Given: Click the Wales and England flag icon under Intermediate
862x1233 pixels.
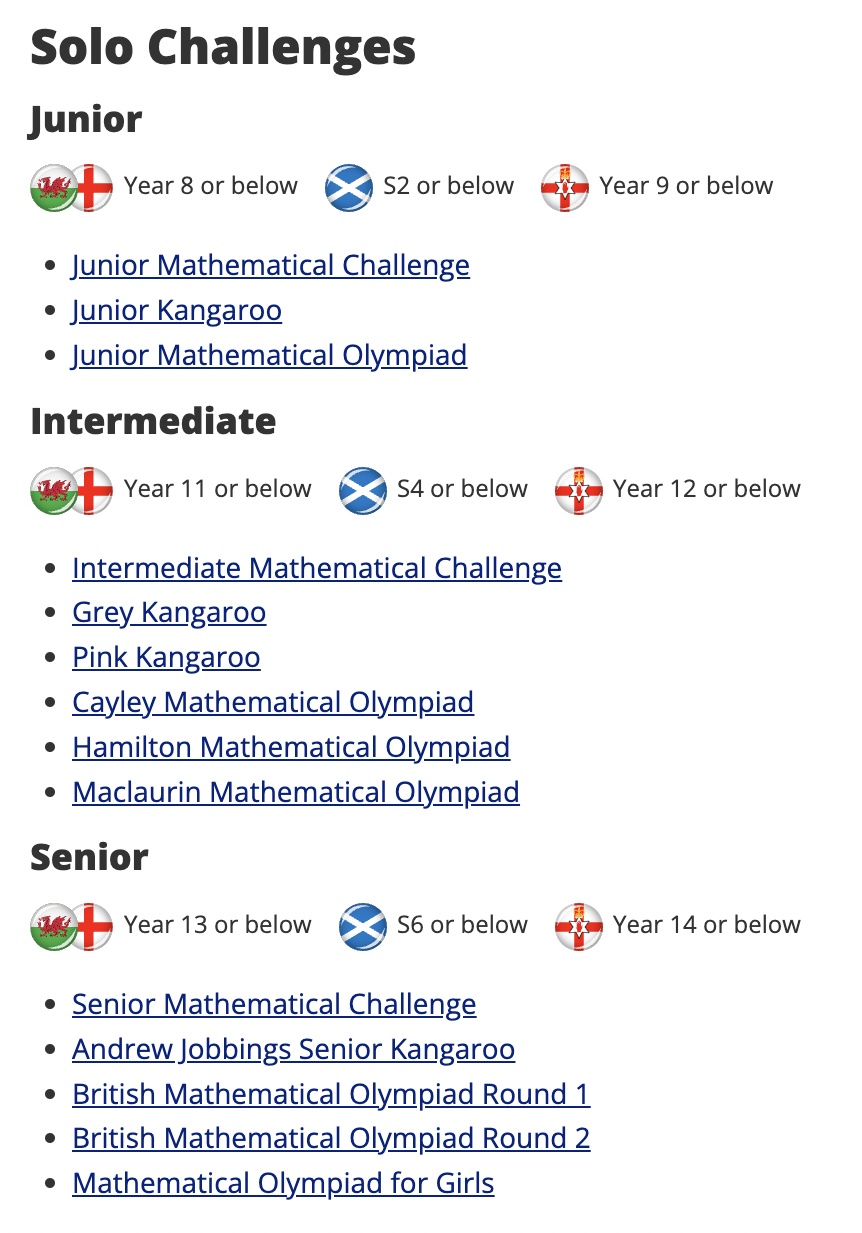Looking at the screenshot, I should pos(71,490).
